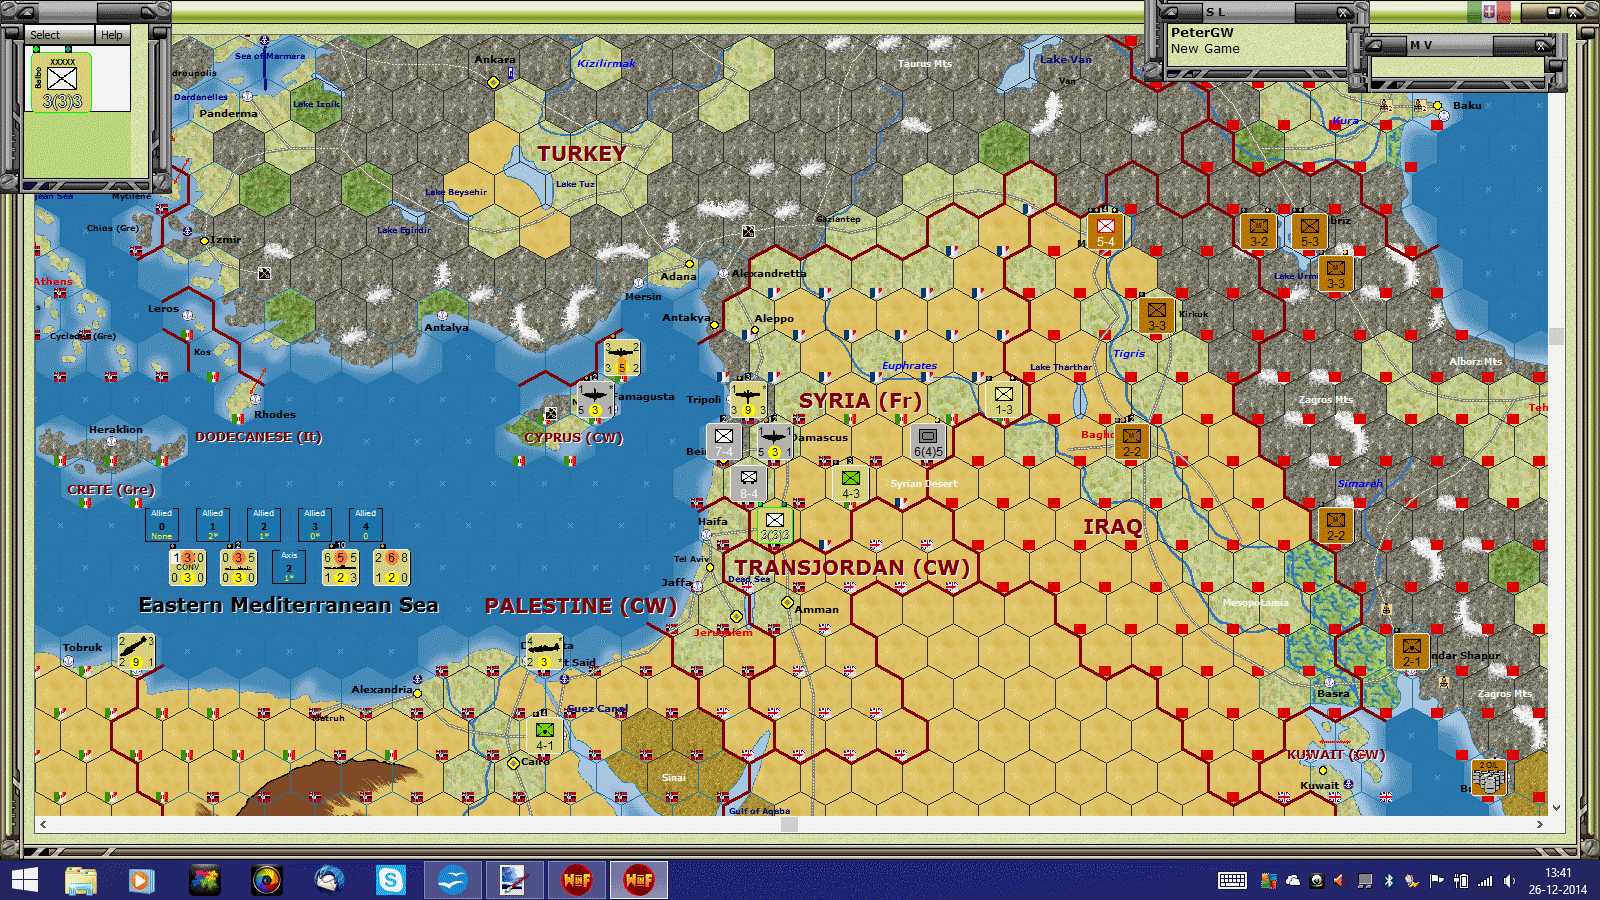The width and height of the screenshot is (1600, 900).
Task: Select the 1-3 infantry unit on Euphrates
Action: [x=1003, y=399]
